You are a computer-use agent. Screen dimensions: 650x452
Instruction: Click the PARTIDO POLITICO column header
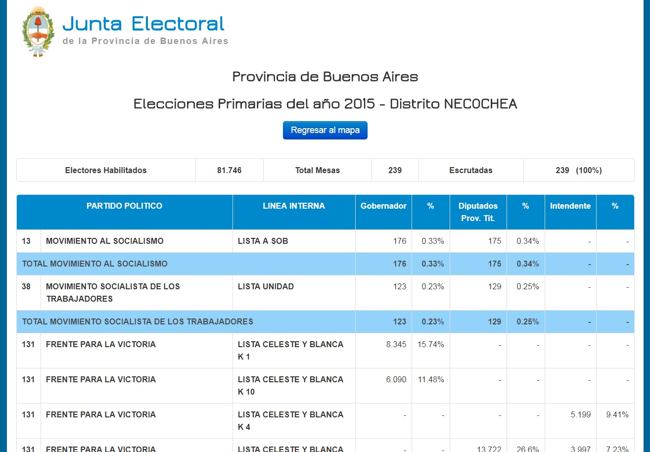124,206
